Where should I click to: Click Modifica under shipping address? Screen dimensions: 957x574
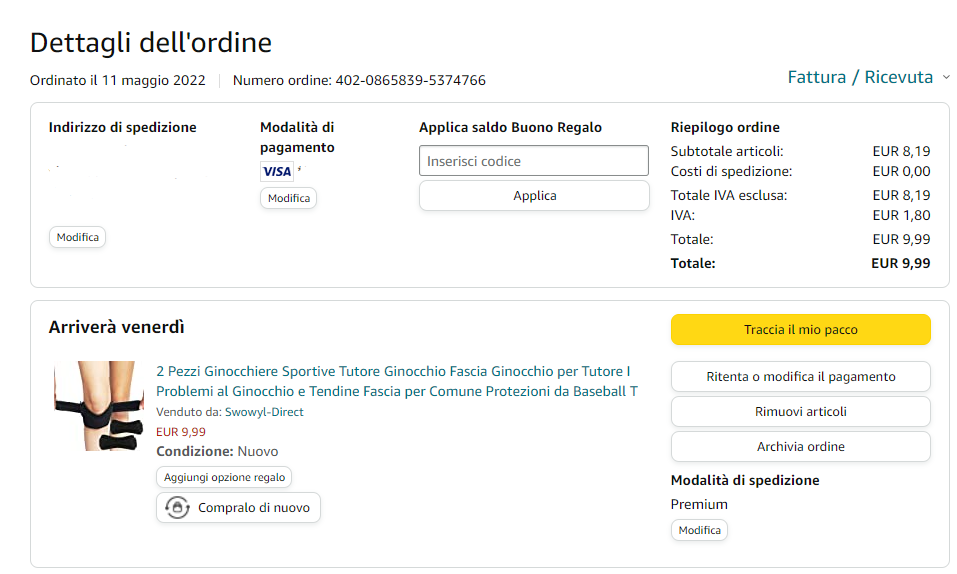point(77,237)
